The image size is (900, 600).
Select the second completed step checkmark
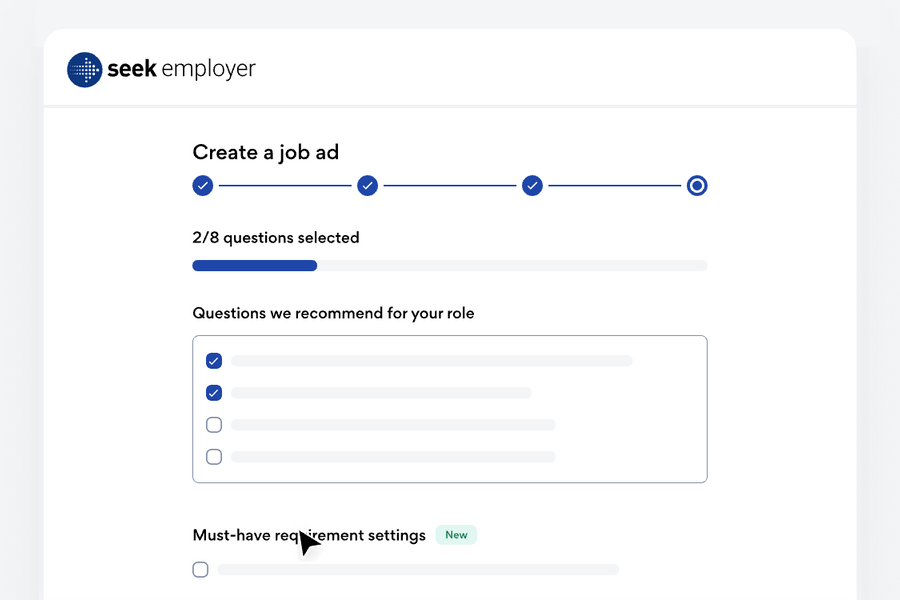(x=368, y=185)
